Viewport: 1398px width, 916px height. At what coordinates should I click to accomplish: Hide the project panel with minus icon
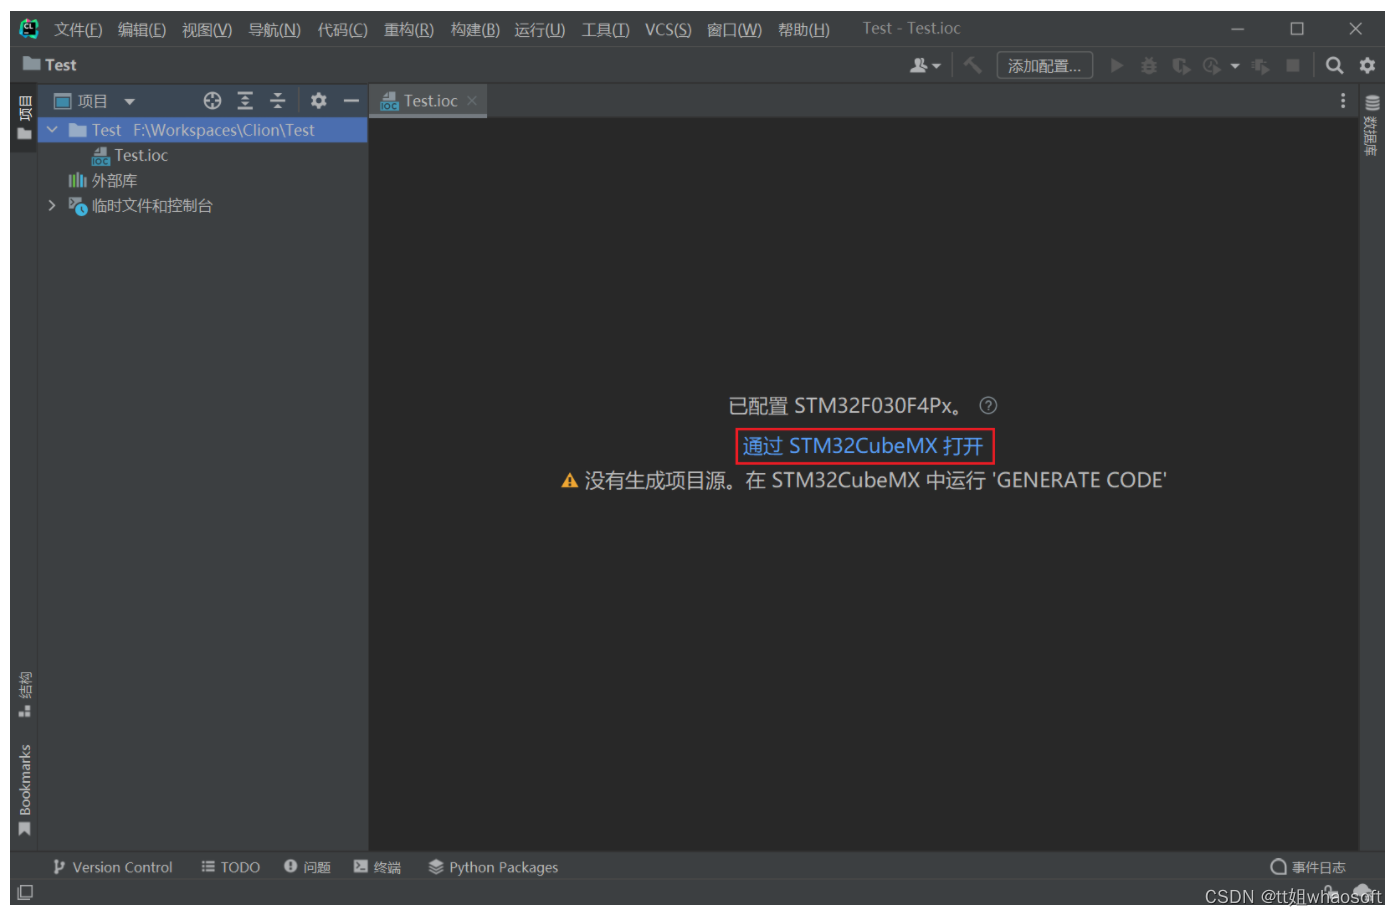351,101
